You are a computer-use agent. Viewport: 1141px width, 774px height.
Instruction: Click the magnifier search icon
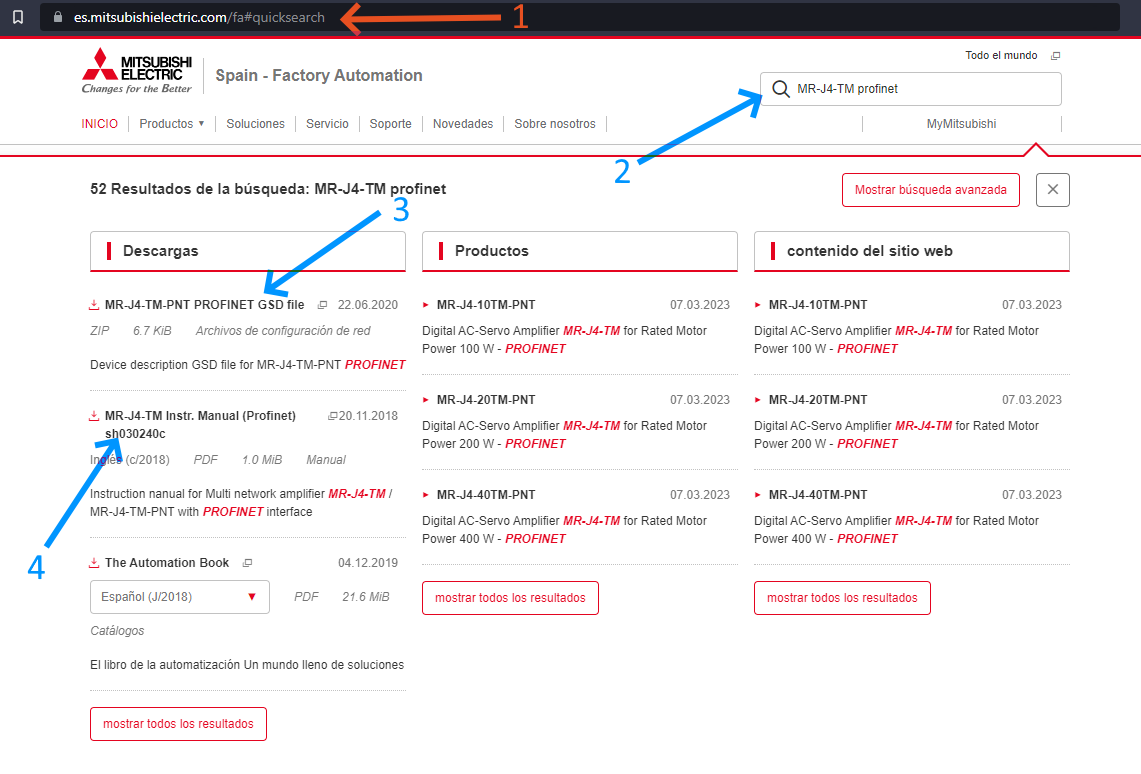coord(781,89)
